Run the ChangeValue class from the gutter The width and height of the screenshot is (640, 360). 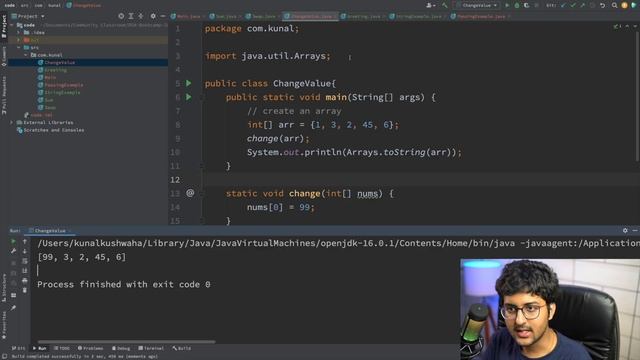(189, 83)
